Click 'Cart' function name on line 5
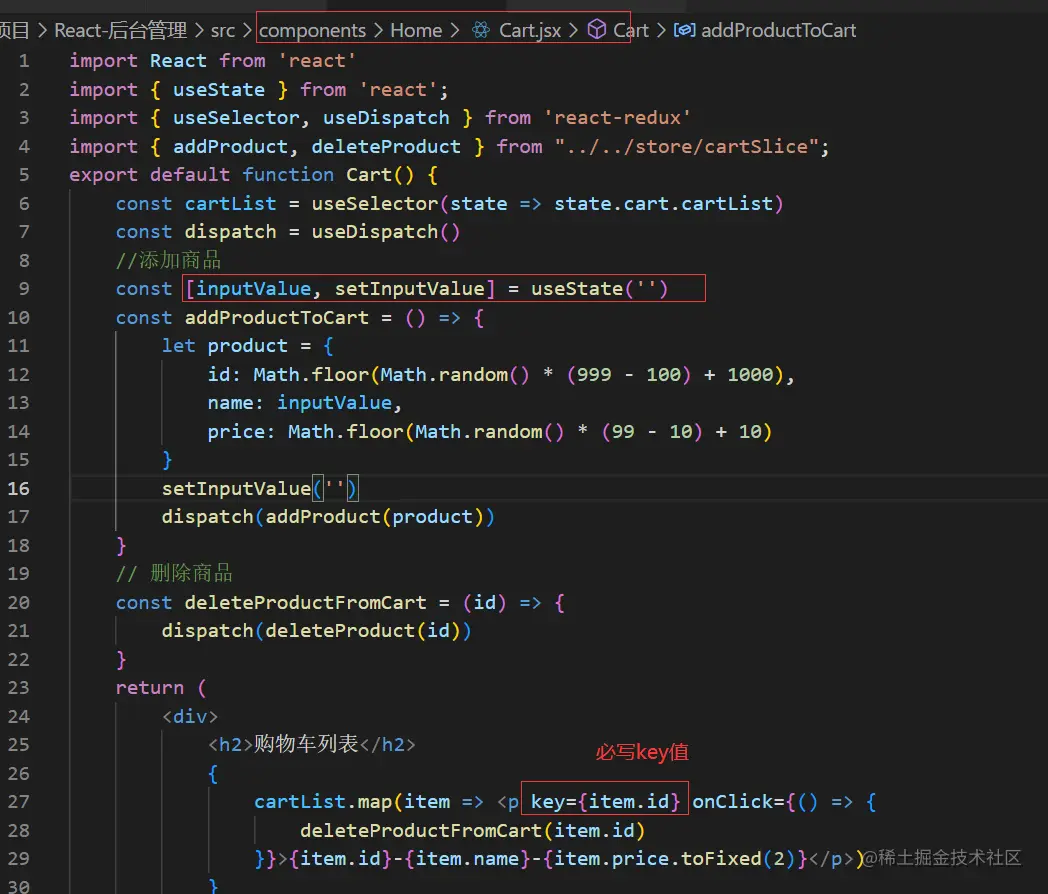The width and height of the screenshot is (1048, 894). click(x=369, y=174)
